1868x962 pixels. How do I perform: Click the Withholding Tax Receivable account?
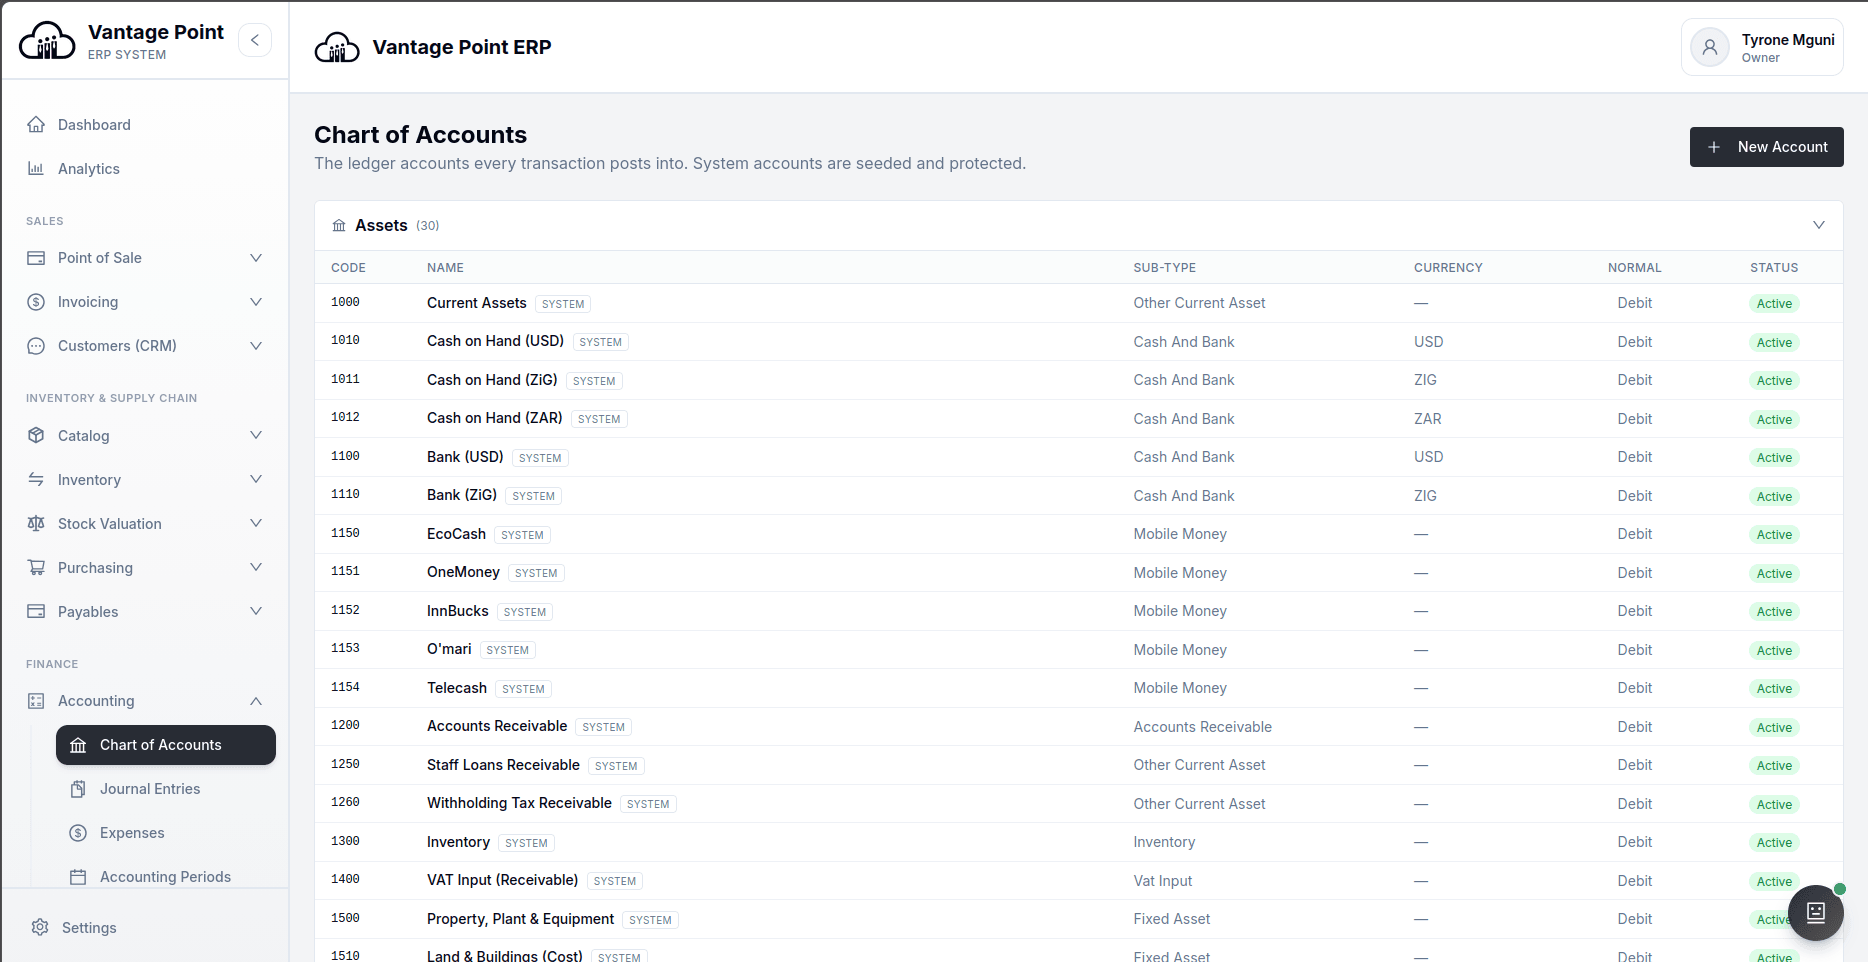[x=519, y=803]
